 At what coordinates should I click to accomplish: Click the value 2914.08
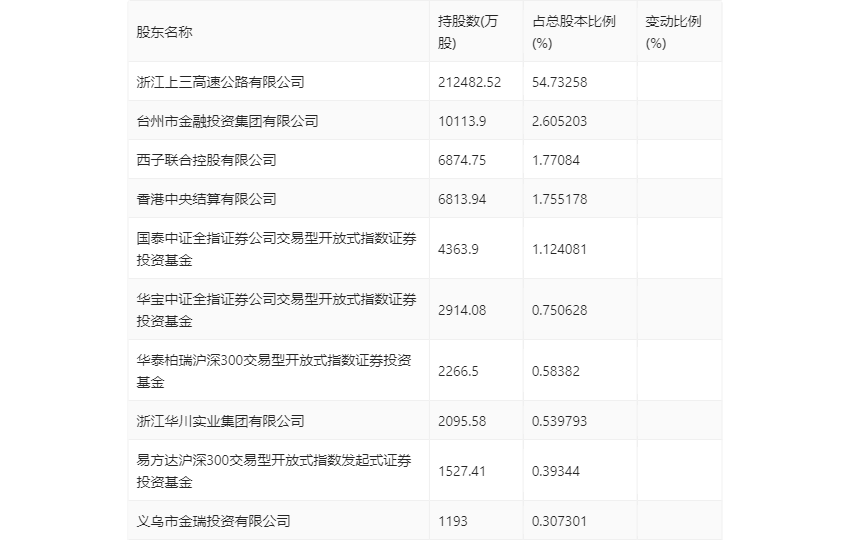point(462,310)
